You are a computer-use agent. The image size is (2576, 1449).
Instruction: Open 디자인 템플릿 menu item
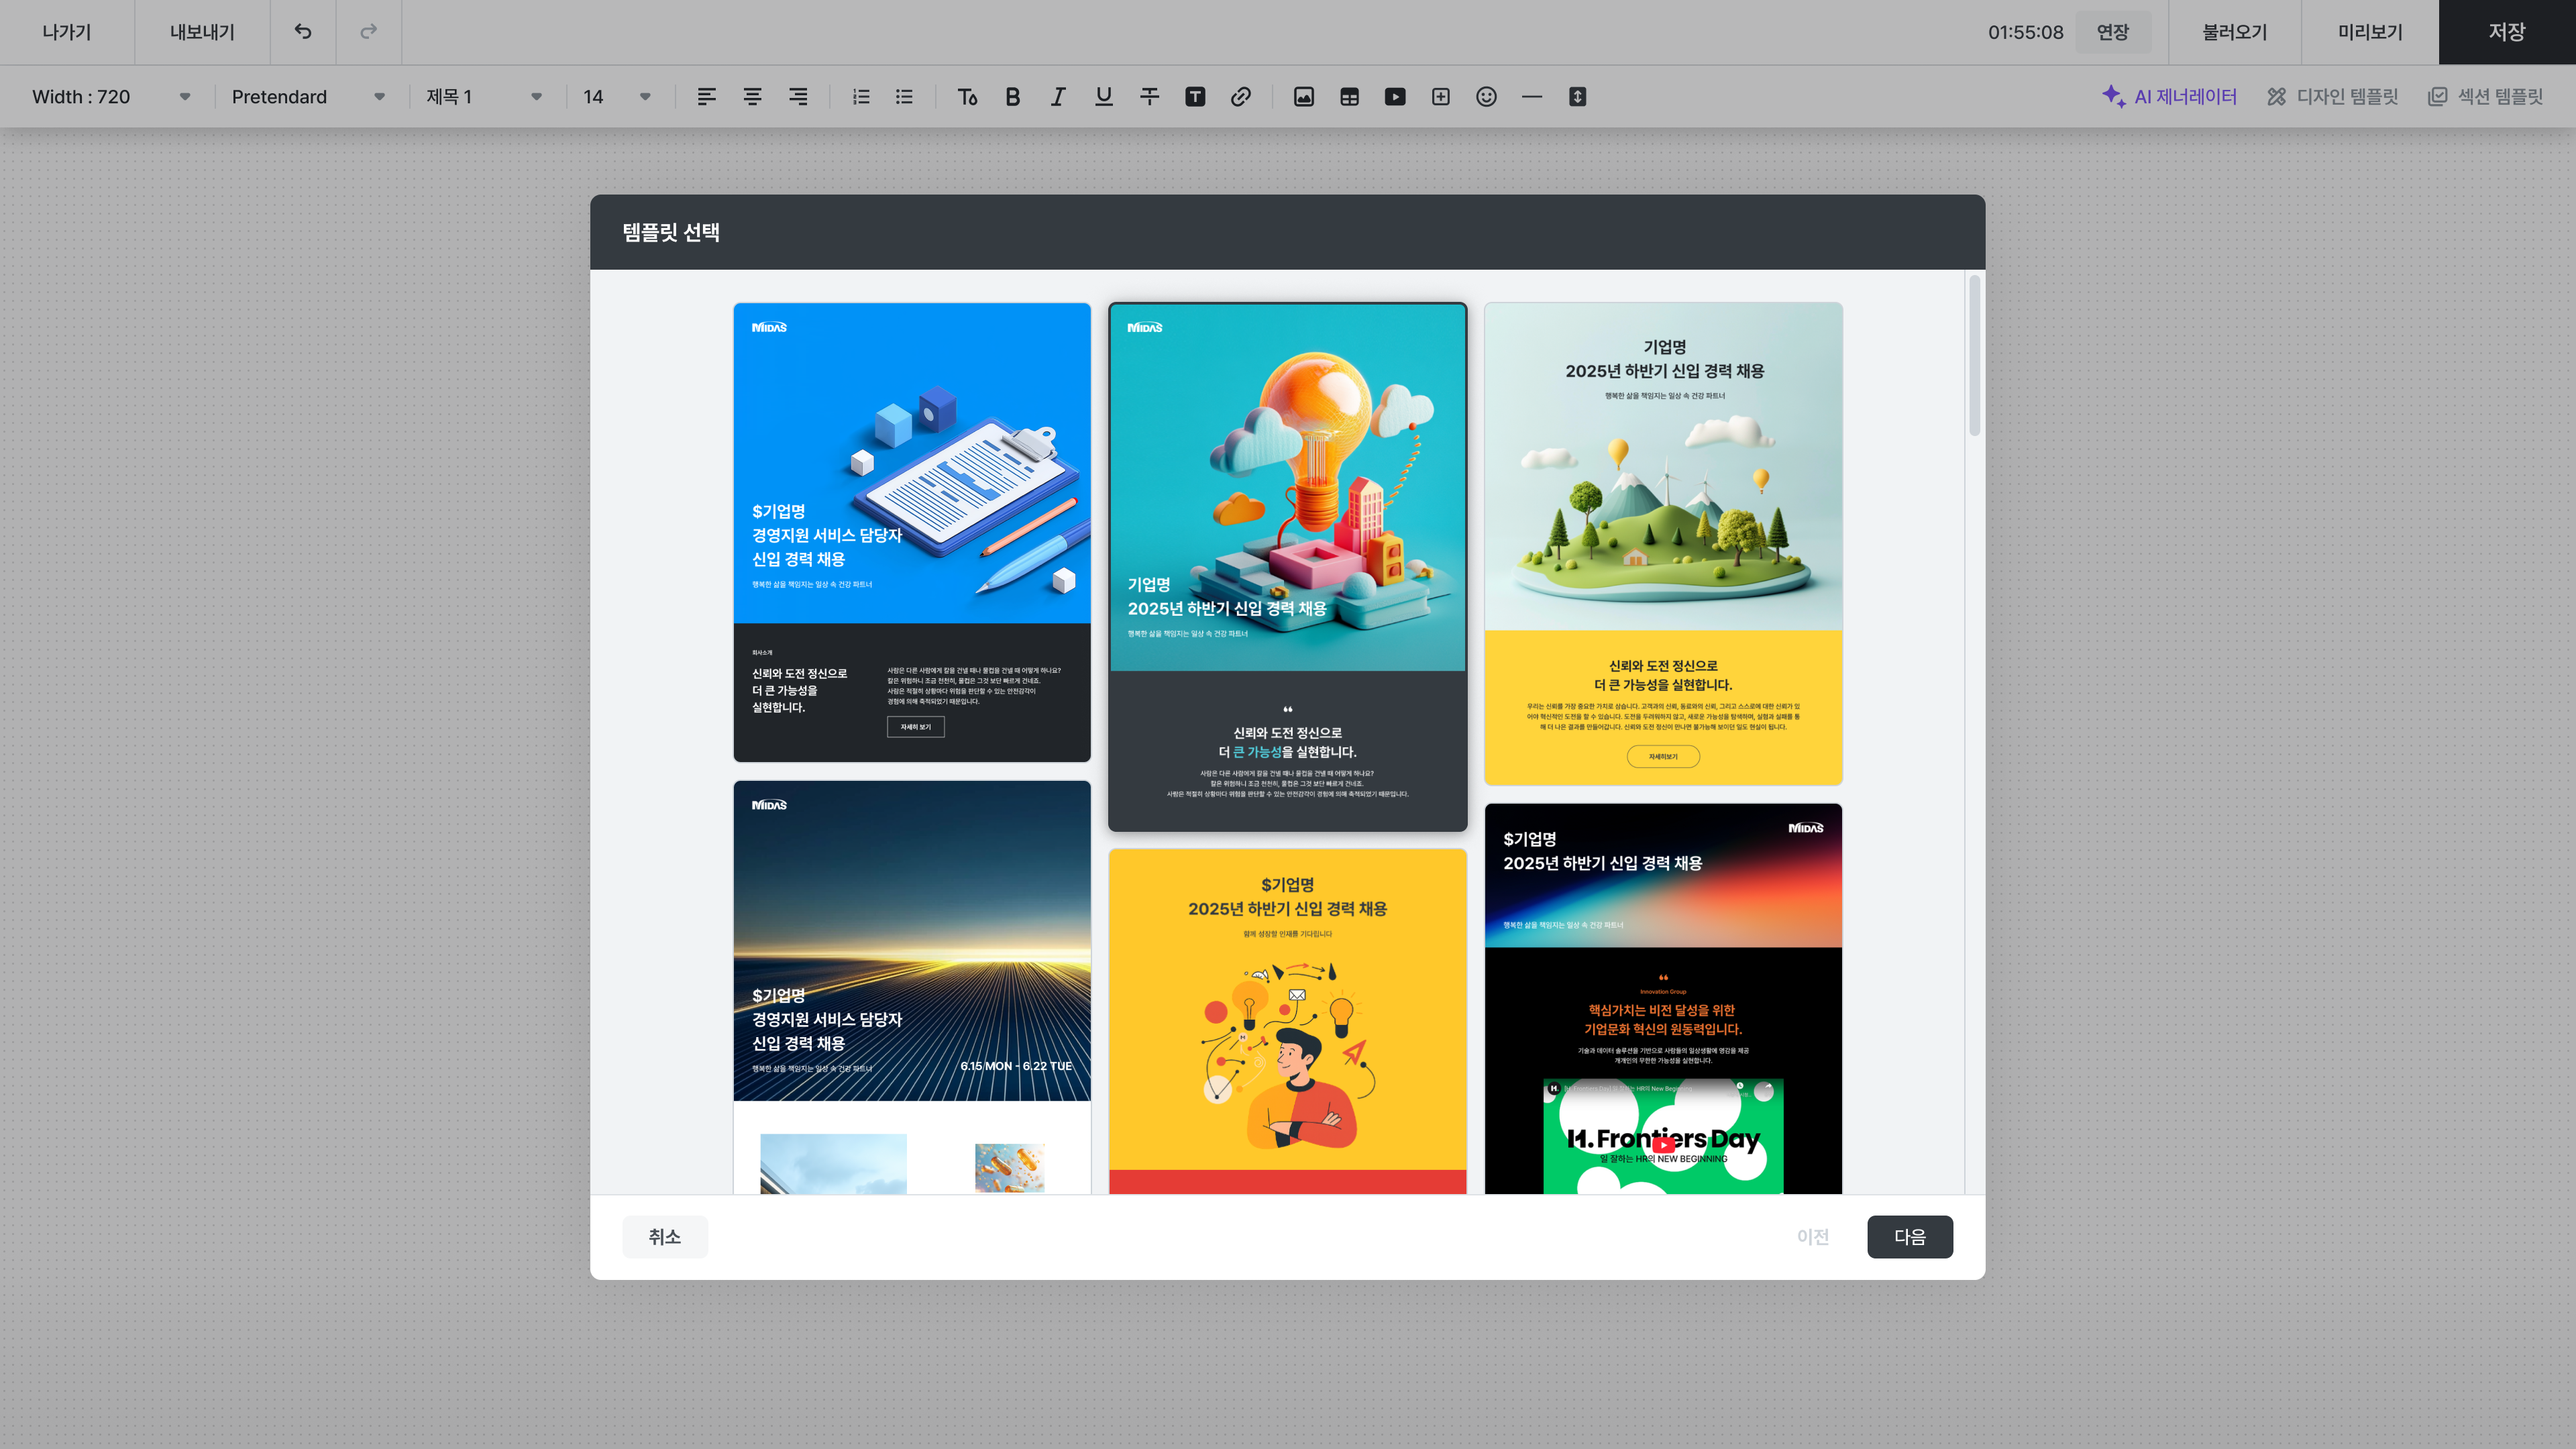tap(2333, 97)
